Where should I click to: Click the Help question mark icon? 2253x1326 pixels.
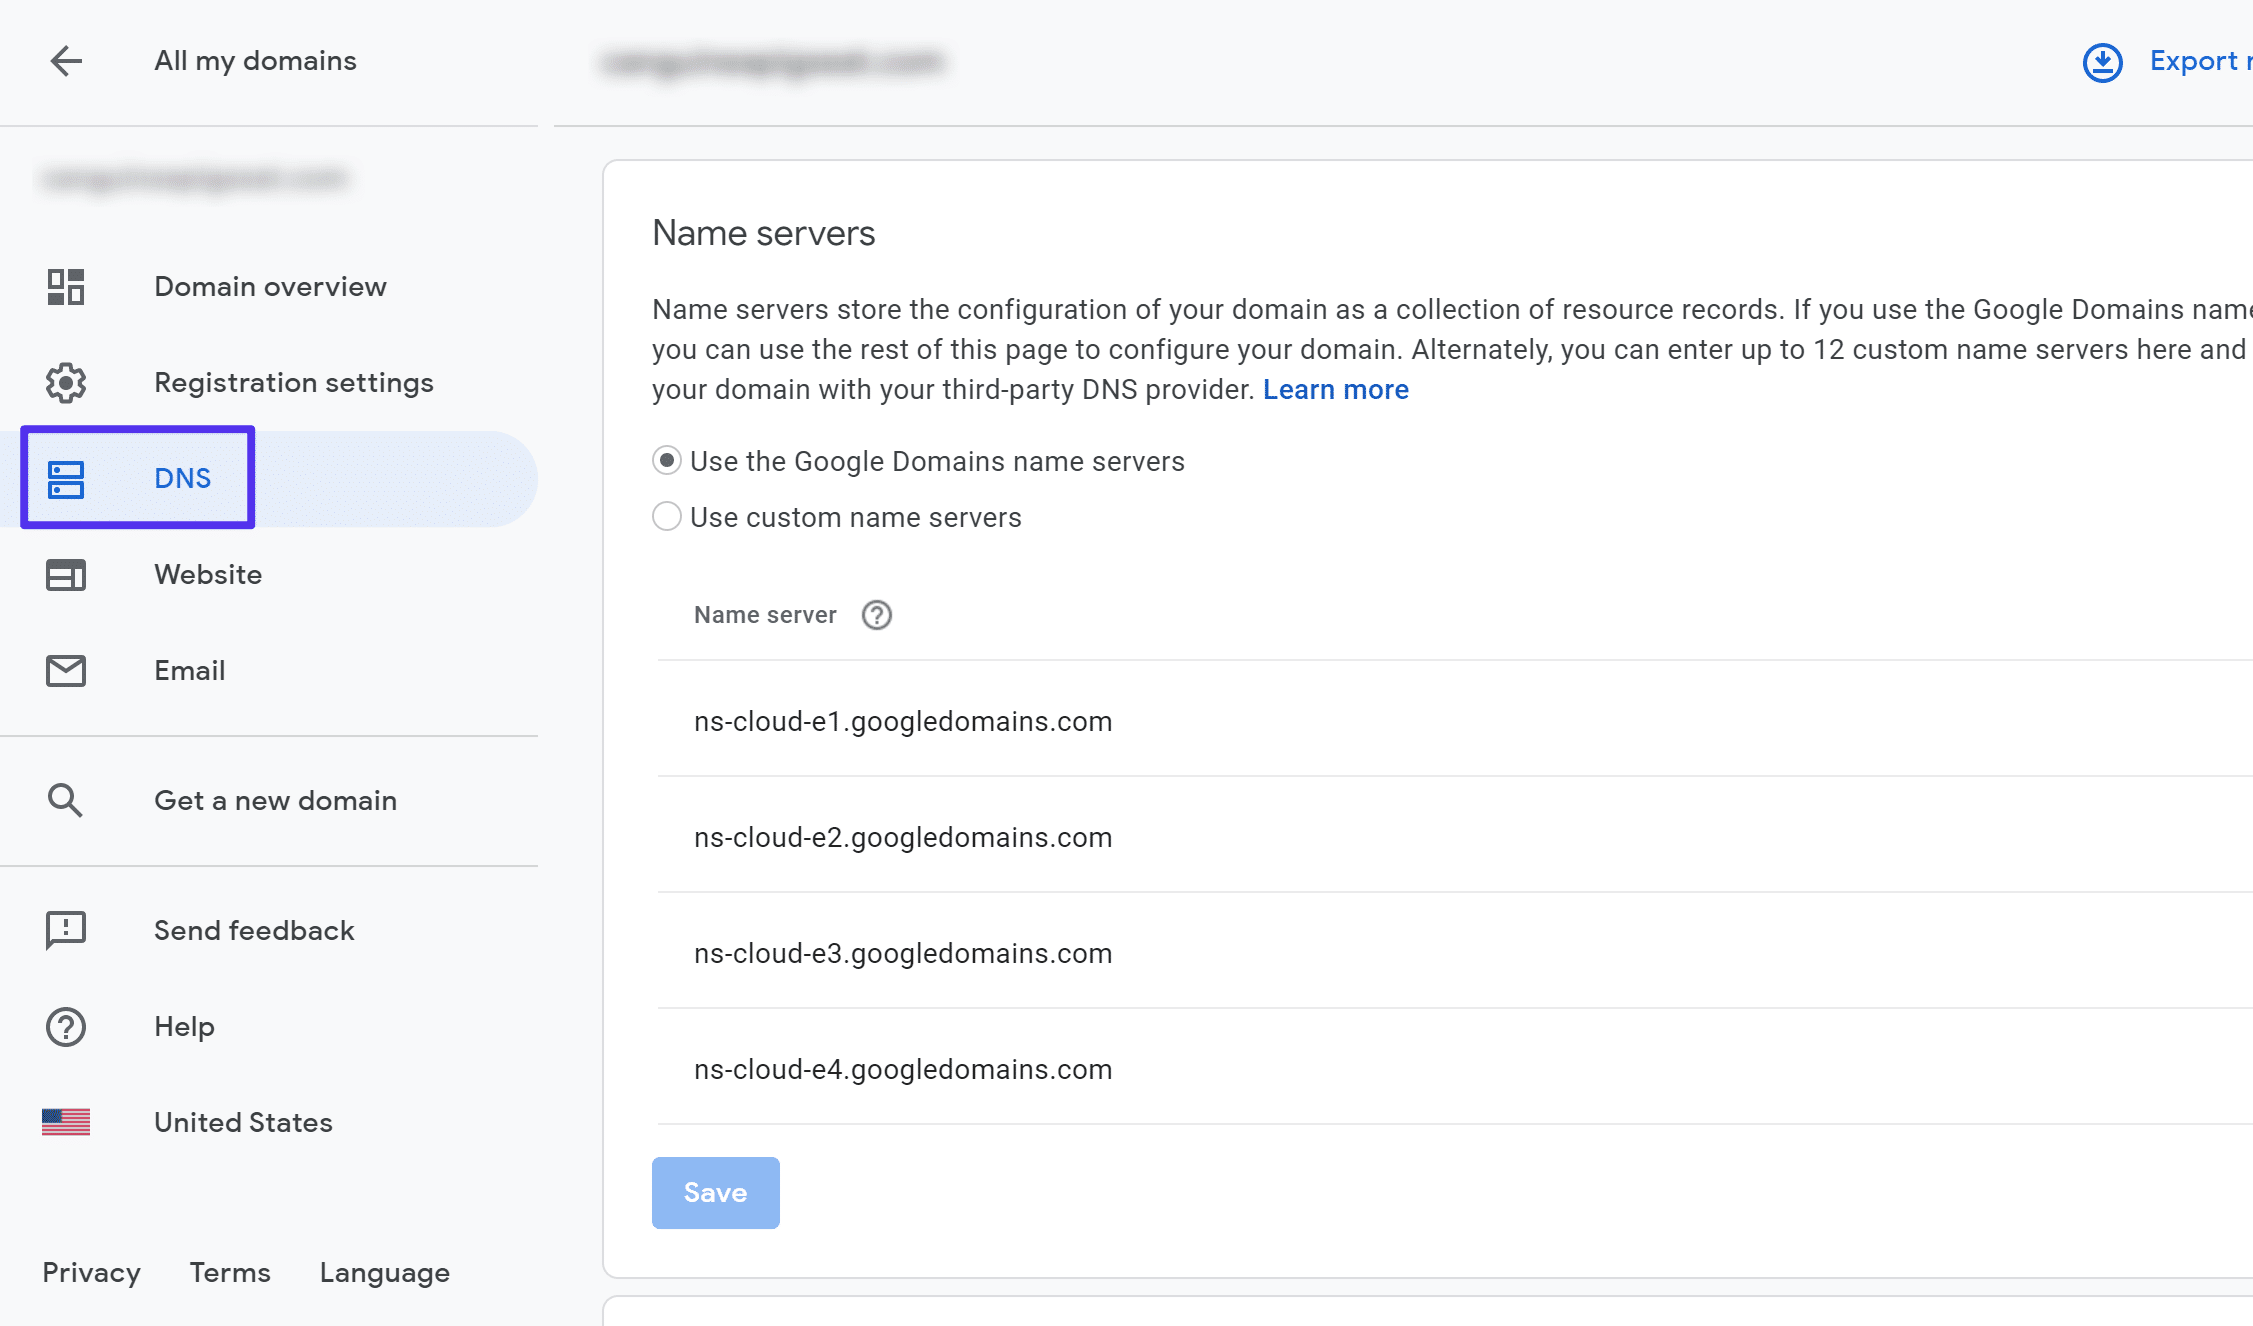[65, 1026]
